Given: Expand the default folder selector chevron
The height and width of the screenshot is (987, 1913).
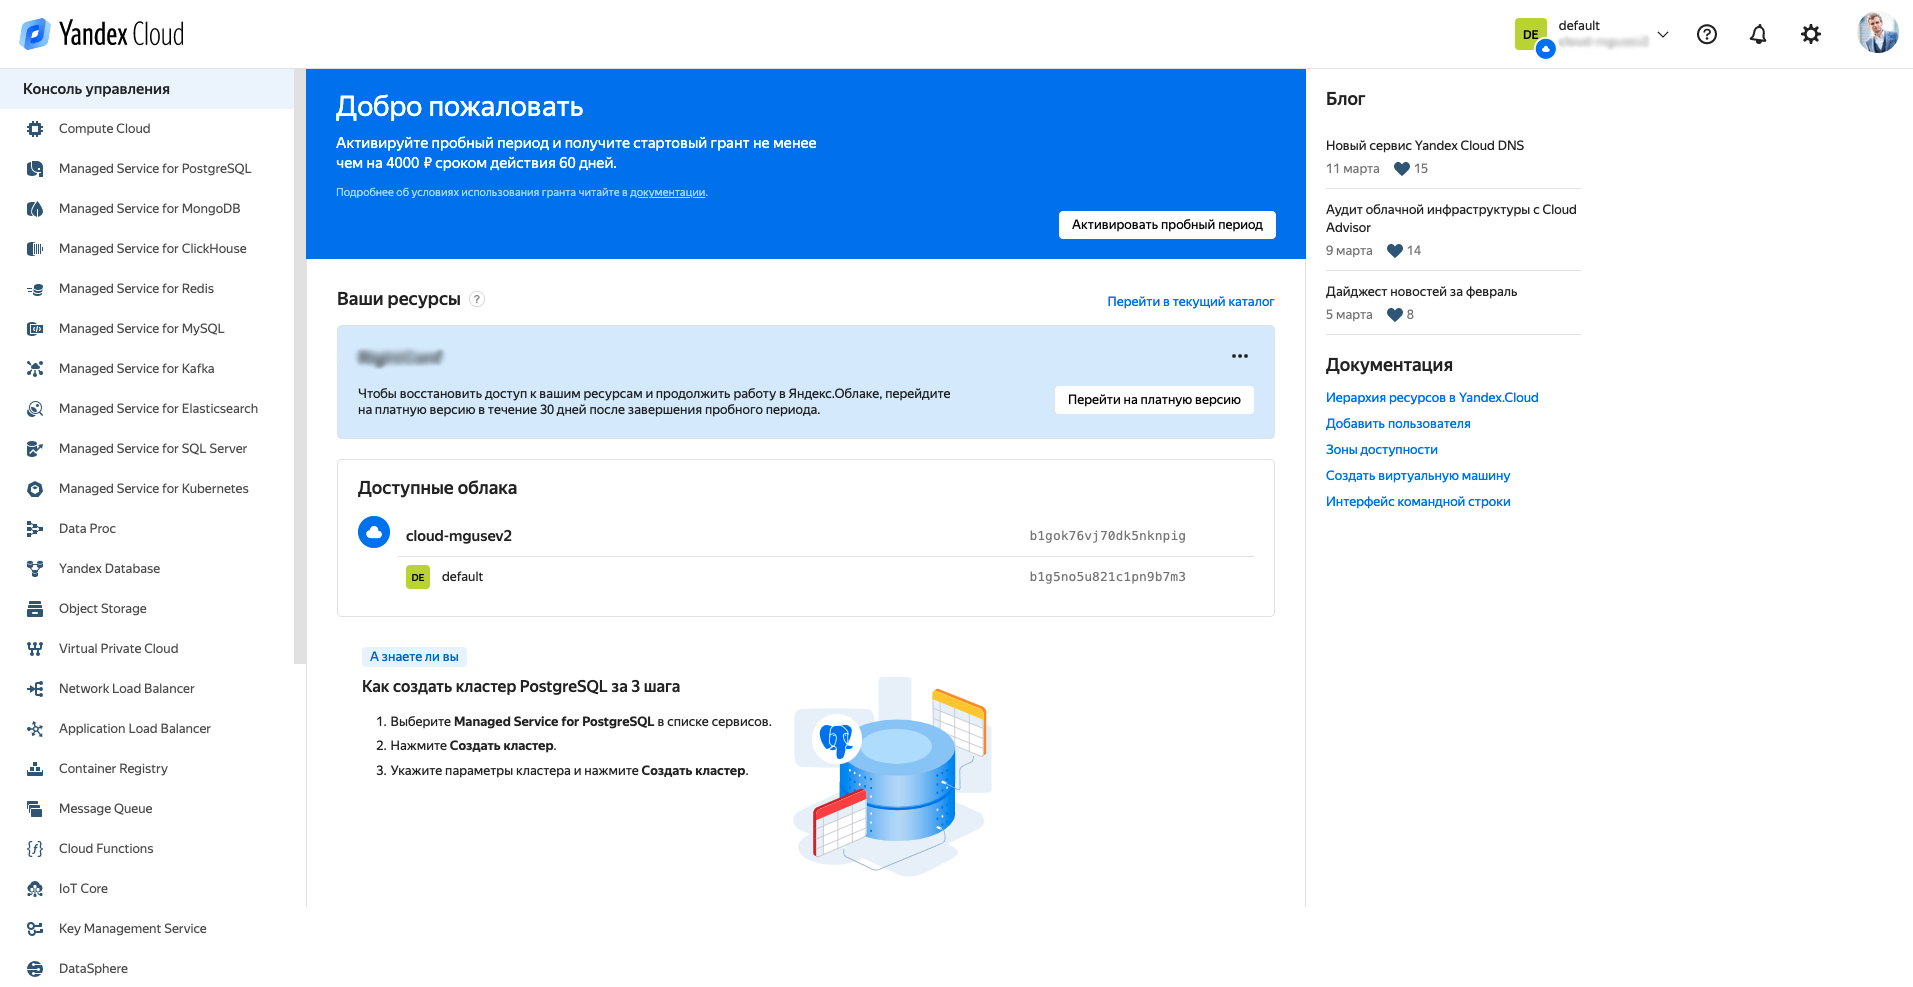Looking at the screenshot, I should [1663, 34].
